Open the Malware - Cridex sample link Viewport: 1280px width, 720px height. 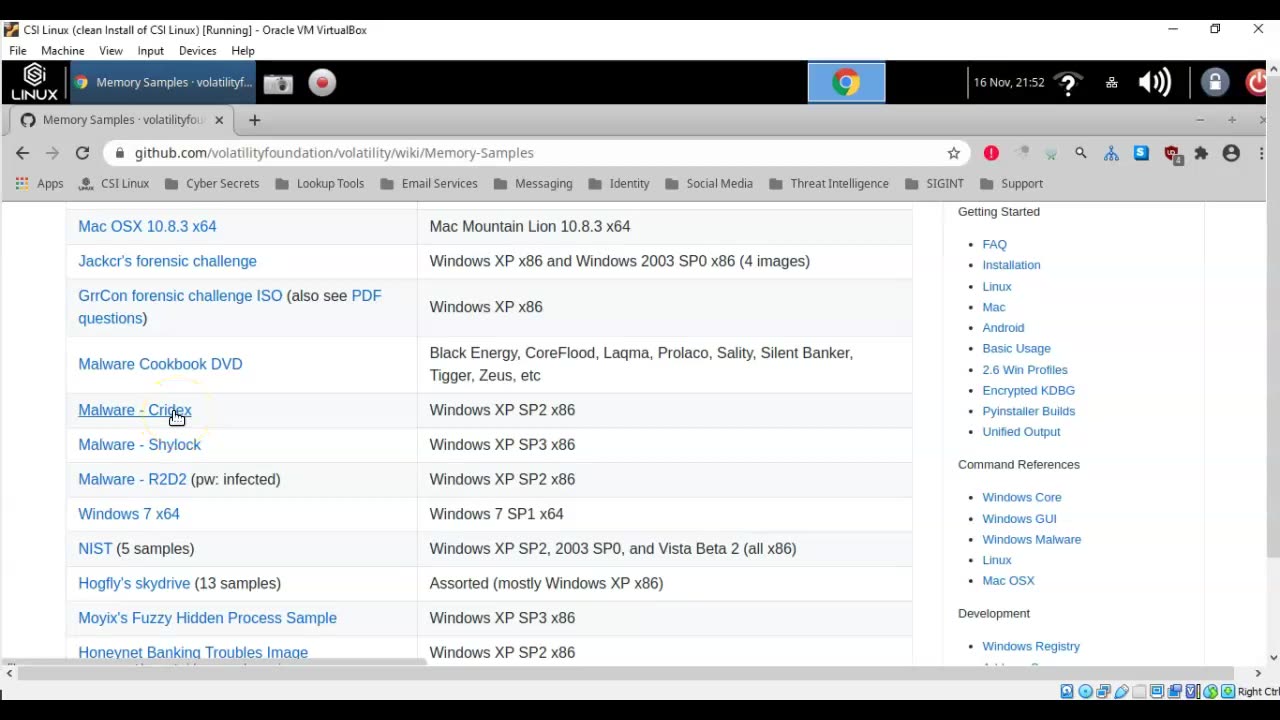pyautogui.click(x=135, y=410)
